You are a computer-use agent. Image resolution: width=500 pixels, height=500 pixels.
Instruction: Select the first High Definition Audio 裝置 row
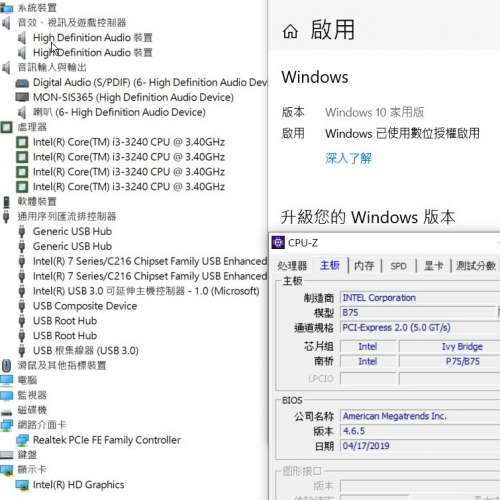93,38
